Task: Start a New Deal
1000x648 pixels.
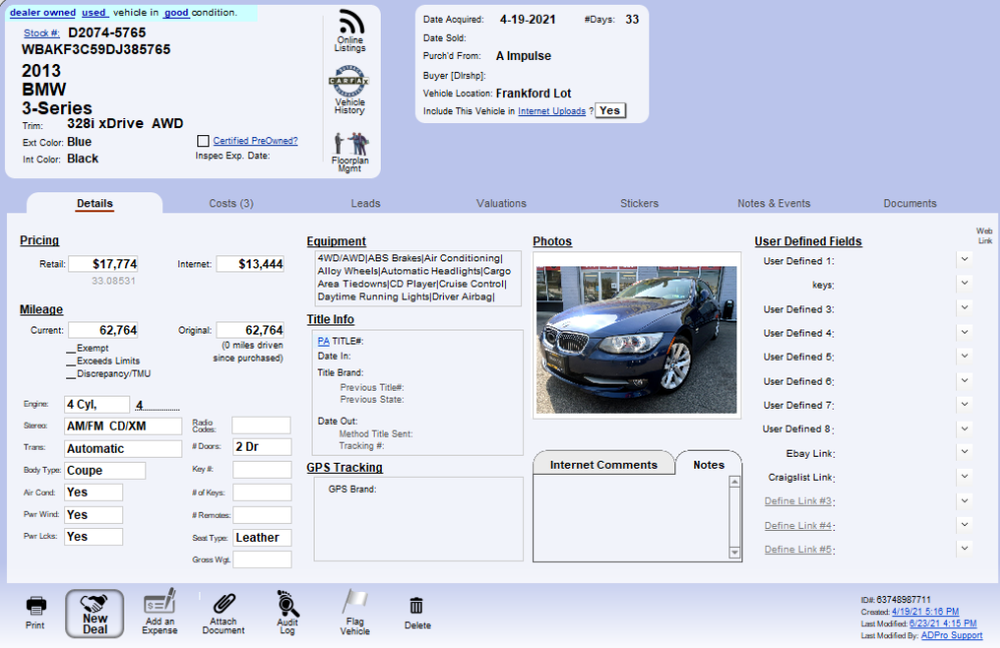Action: 94,614
